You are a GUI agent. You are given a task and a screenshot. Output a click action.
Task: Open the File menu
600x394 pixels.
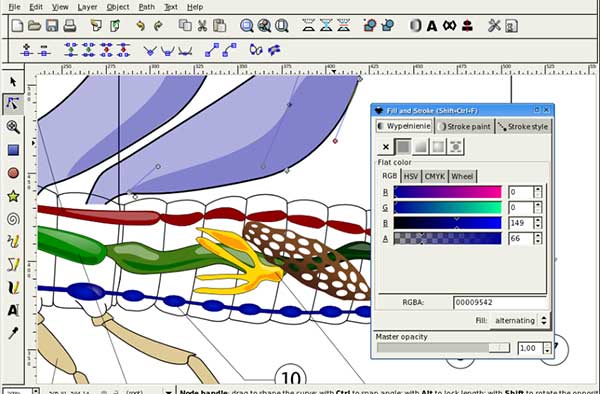(x=14, y=7)
